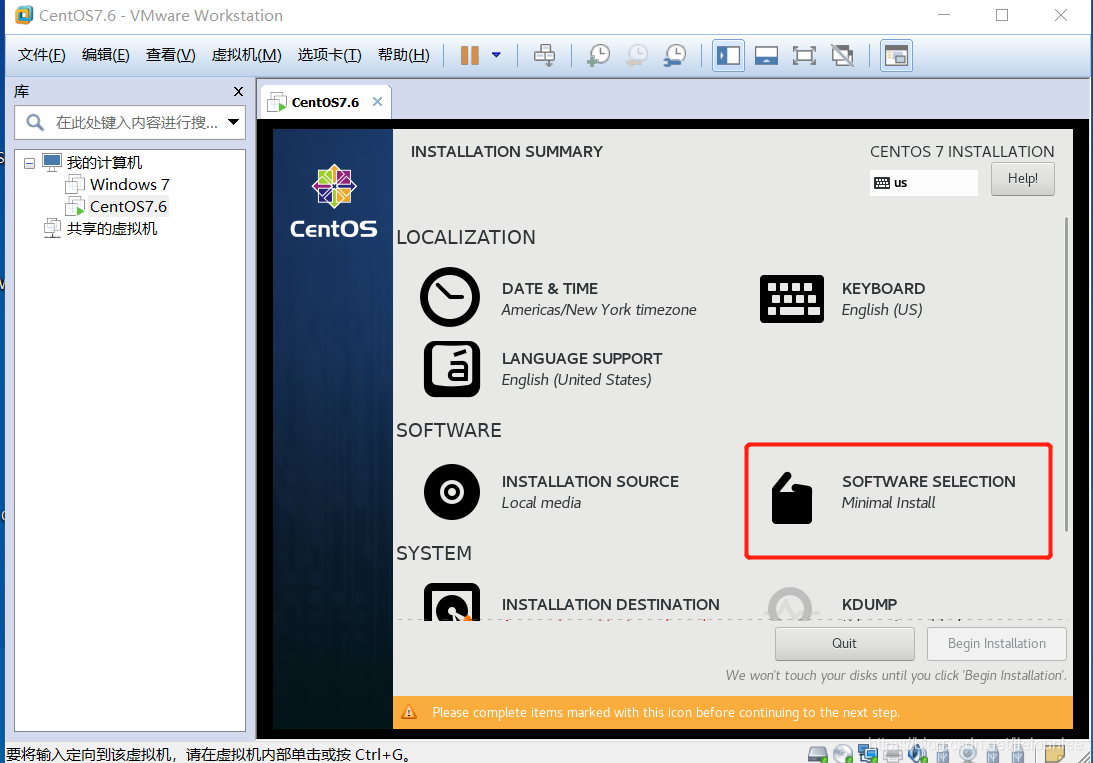The height and width of the screenshot is (763, 1093).
Task: Take a snapshot of the virtual machine
Action: pyautogui.click(x=598, y=55)
